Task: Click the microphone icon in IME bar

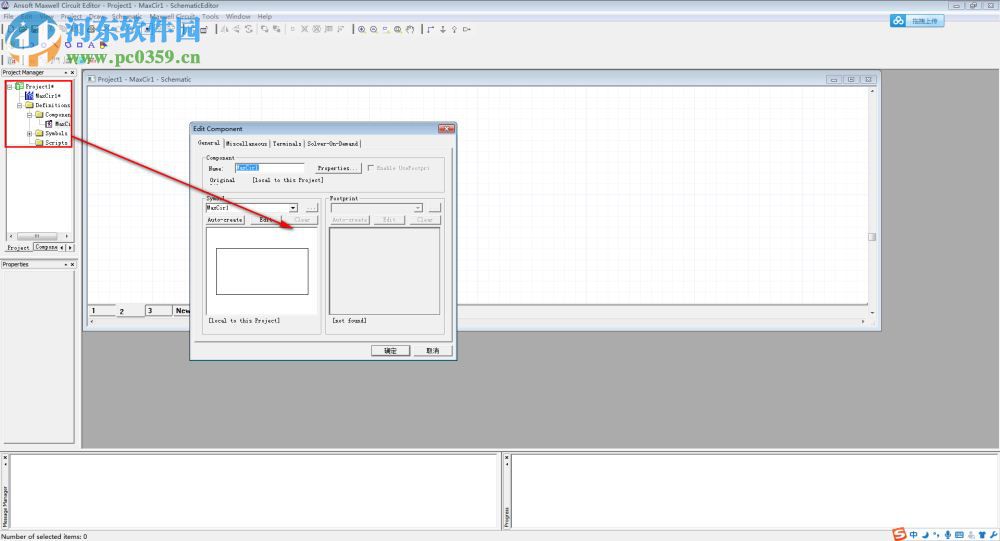Action: 948,535
